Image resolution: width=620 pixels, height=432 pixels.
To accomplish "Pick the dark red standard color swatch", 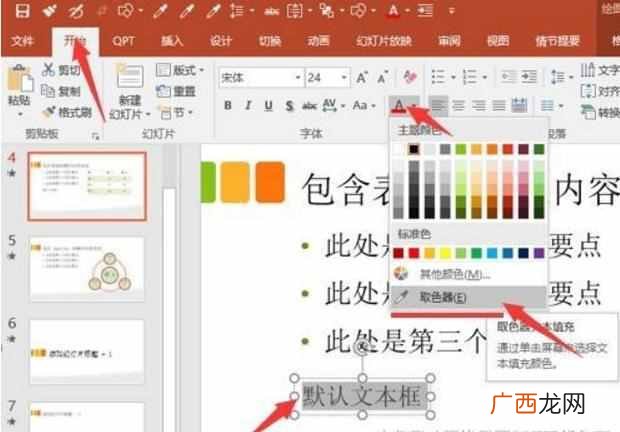I will pos(398,253).
